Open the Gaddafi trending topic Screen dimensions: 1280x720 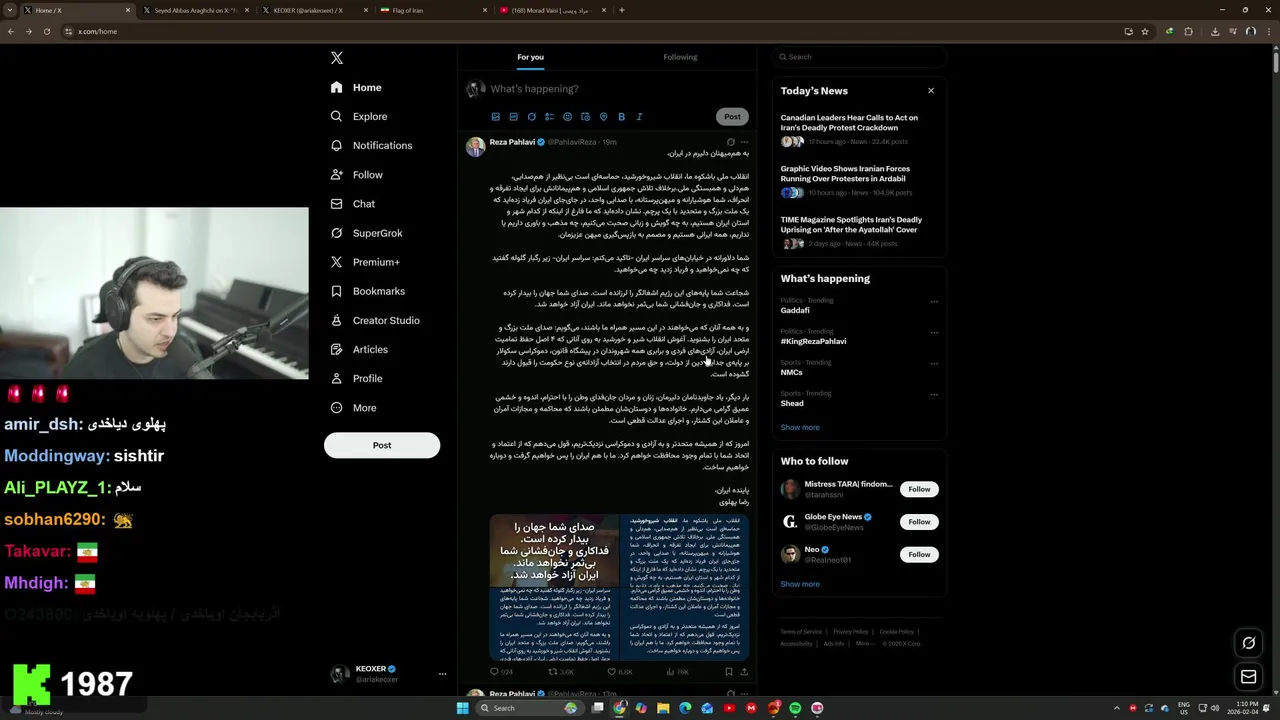(x=795, y=310)
